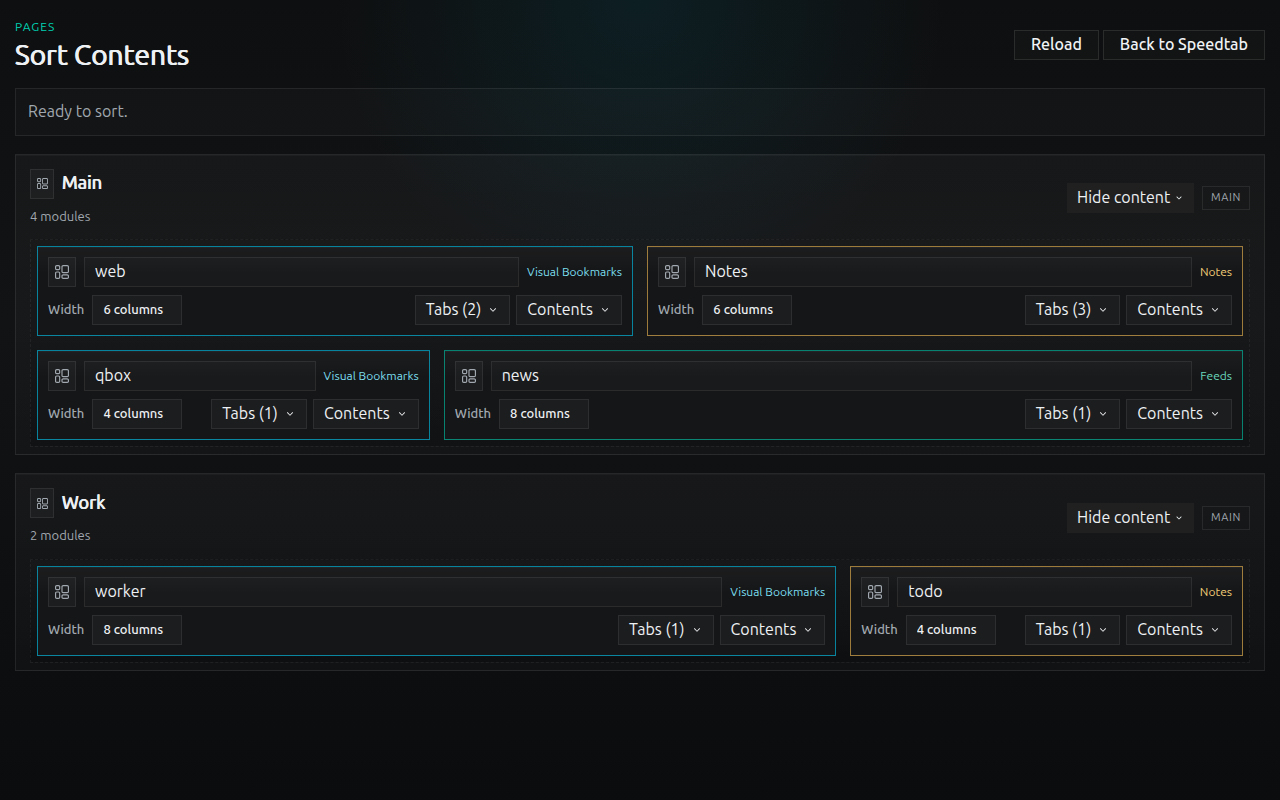Change qbox module width of 4 columns
Screen dimensions: 1280x800
pos(137,414)
